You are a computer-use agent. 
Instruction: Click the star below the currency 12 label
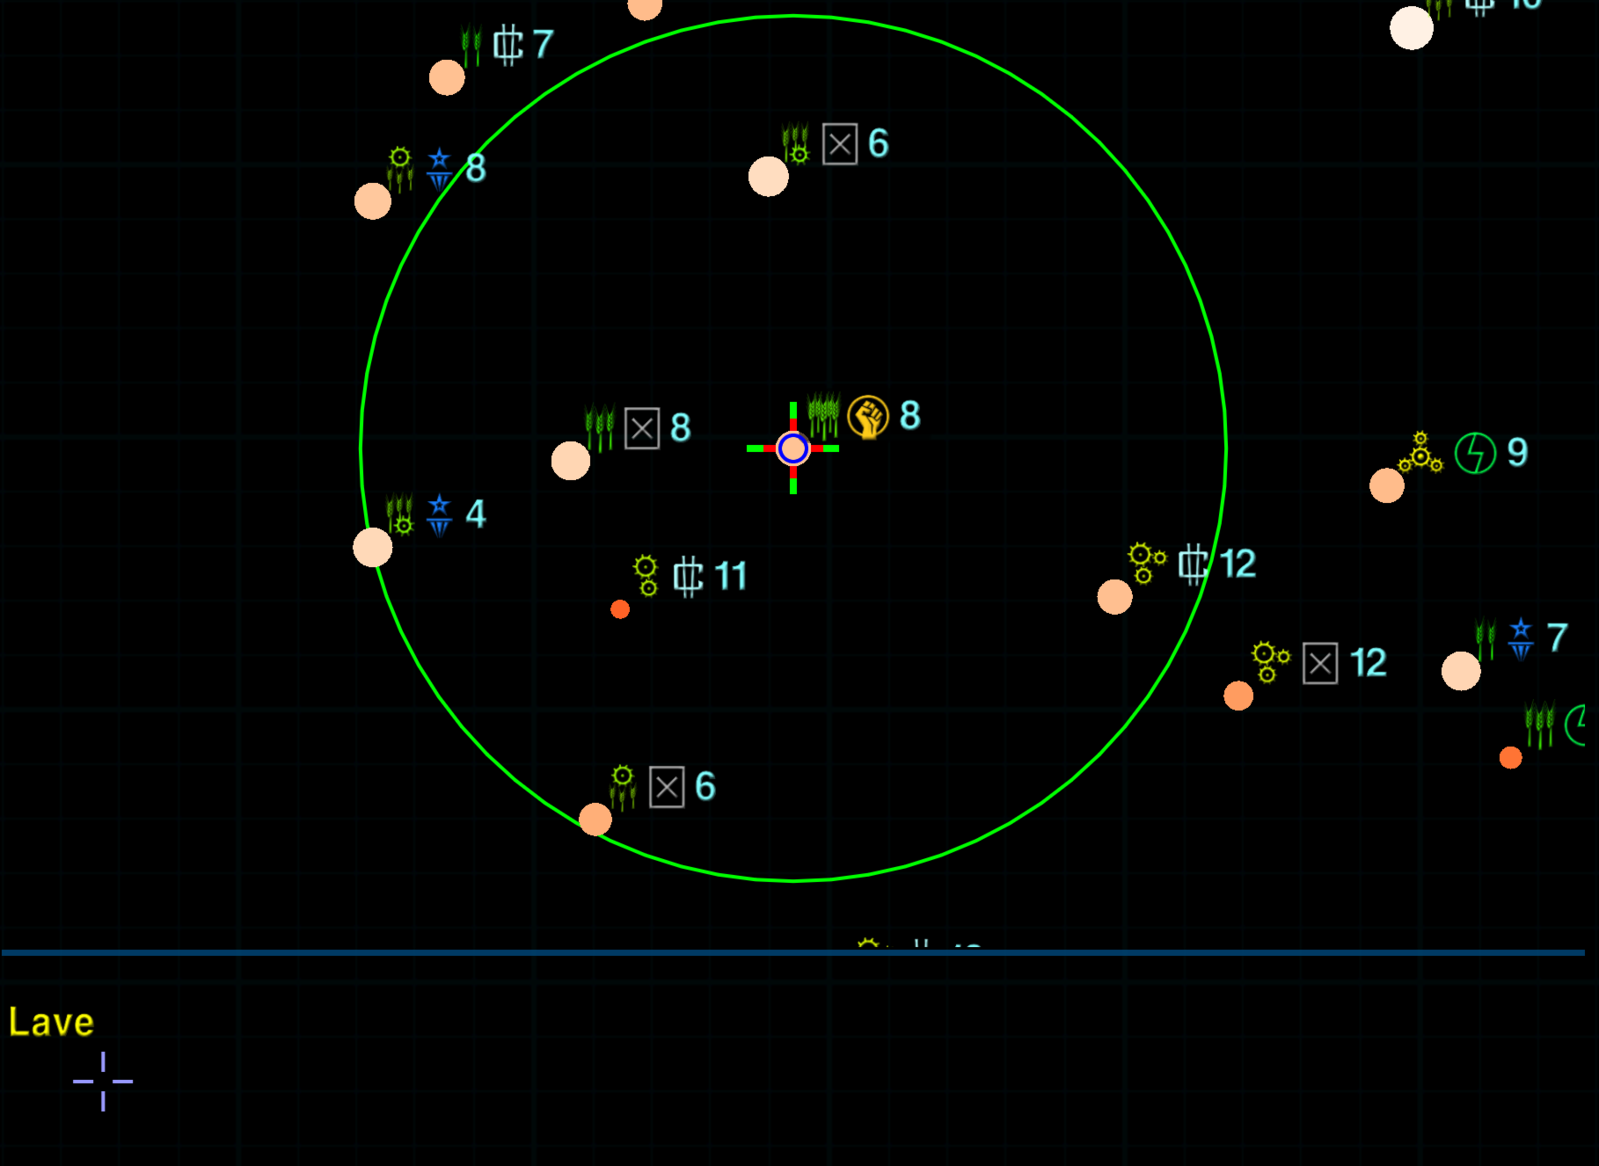click(x=1114, y=597)
